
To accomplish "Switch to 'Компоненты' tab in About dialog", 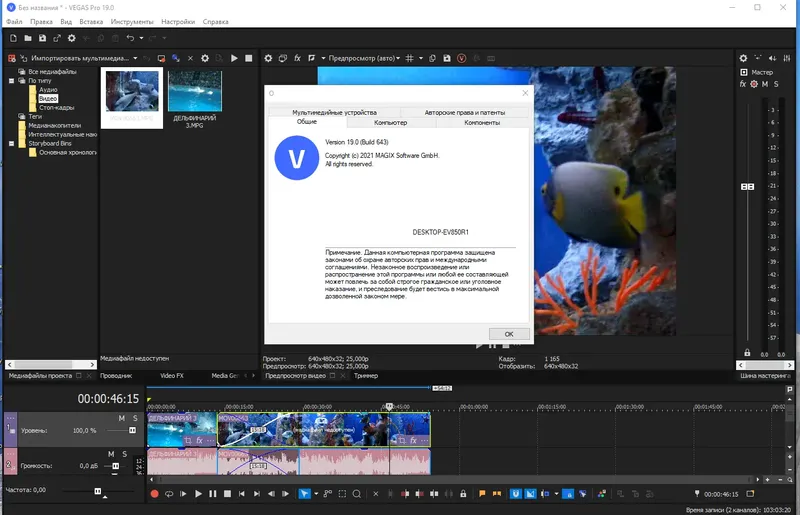I will click(482, 122).
